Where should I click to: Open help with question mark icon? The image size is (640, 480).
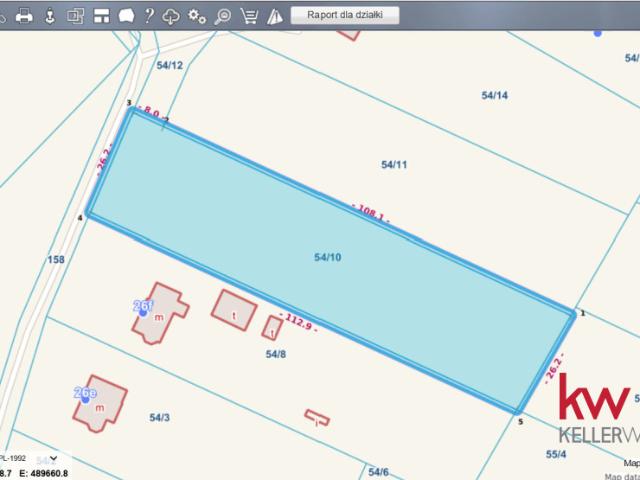tap(149, 15)
